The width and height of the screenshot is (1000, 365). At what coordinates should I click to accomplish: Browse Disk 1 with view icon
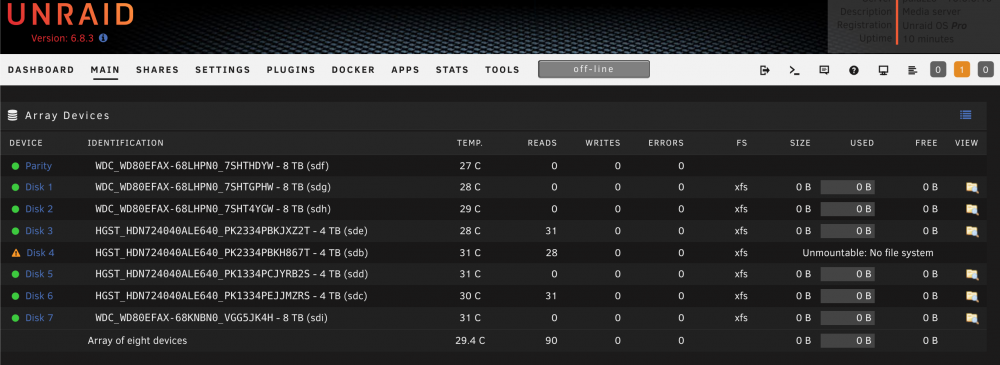click(971, 188)
